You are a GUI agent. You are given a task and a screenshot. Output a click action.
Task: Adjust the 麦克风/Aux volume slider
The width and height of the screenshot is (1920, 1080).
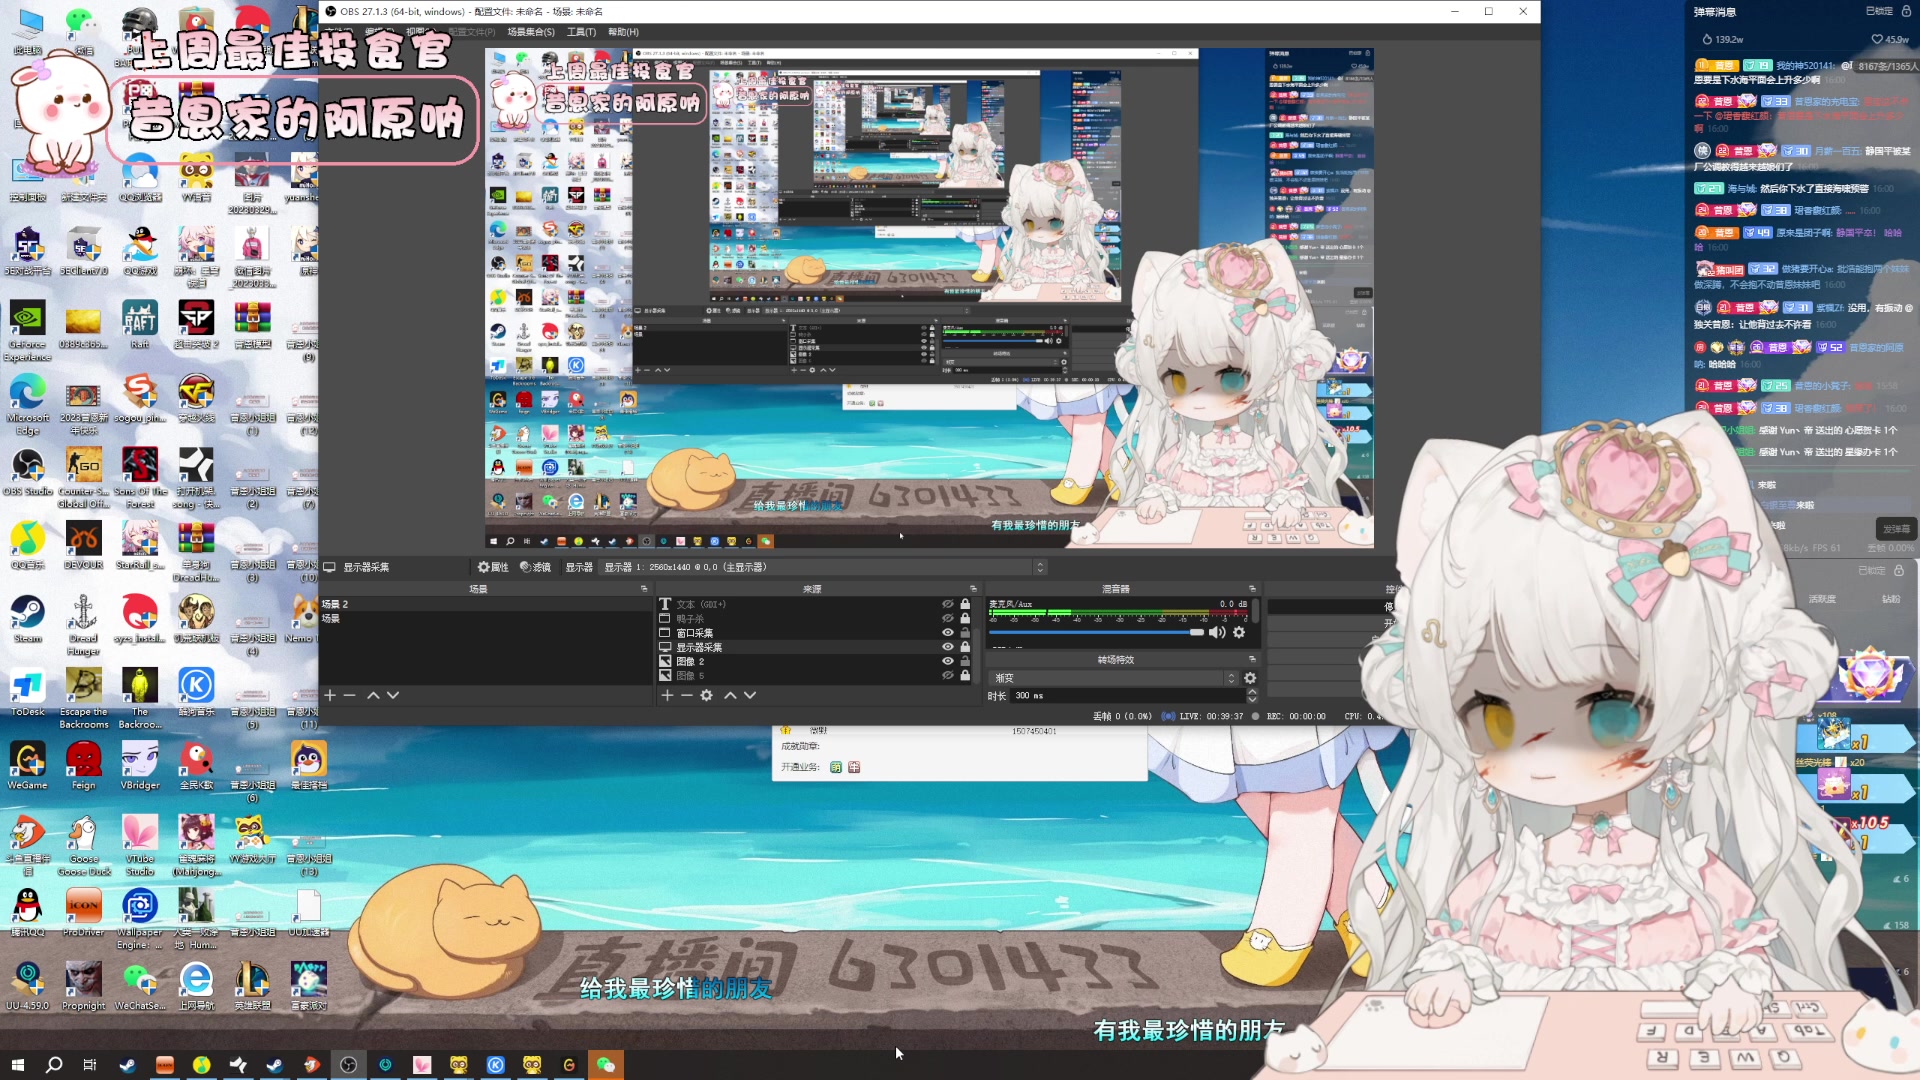point(1196,632)
